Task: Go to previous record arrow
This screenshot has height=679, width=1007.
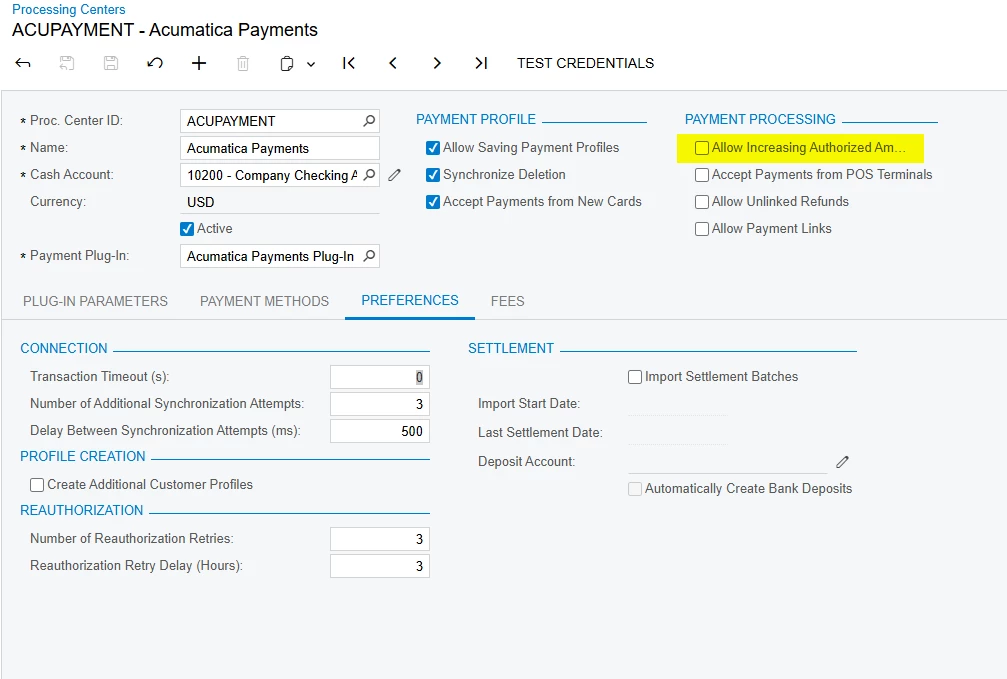Action: (393, 63)
